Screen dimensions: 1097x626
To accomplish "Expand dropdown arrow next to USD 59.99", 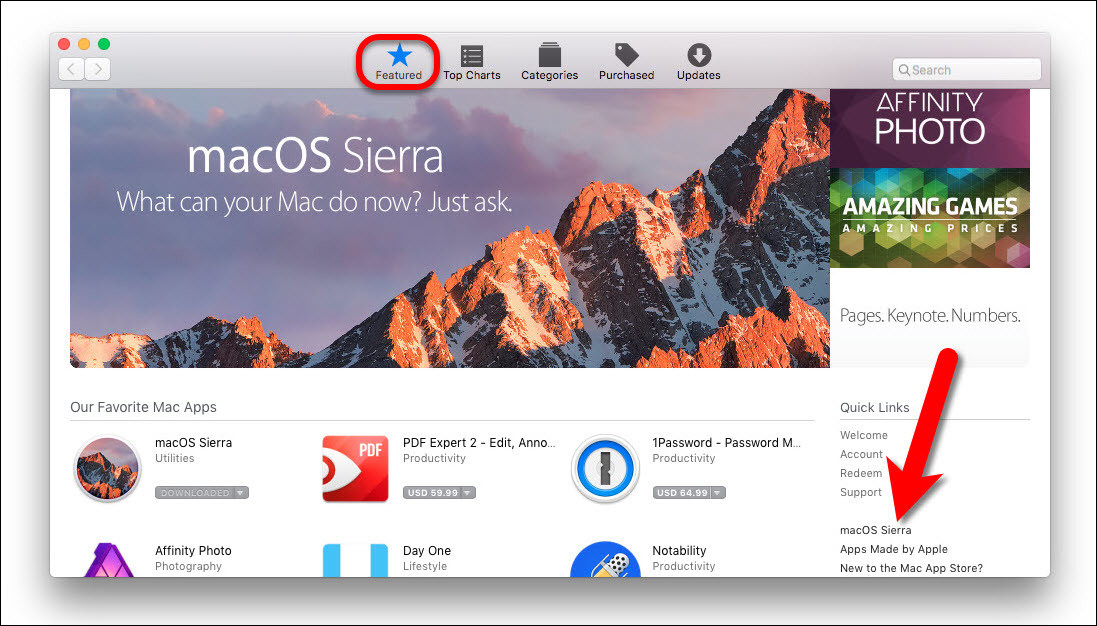I will 468,493.
